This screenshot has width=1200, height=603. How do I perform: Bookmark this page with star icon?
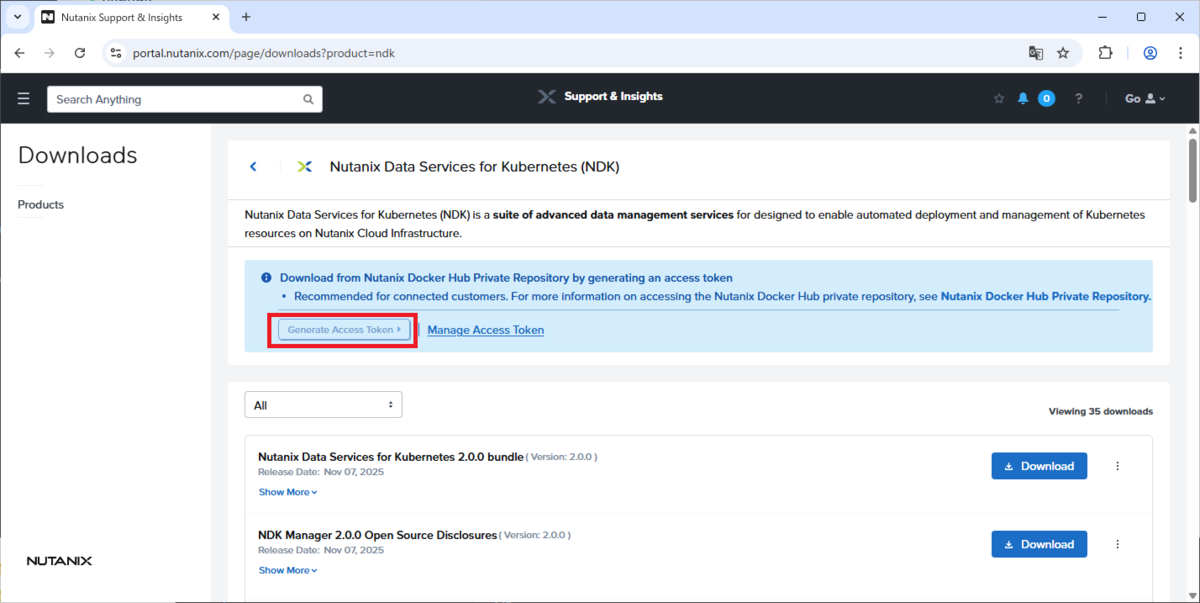coord(1063,53)
